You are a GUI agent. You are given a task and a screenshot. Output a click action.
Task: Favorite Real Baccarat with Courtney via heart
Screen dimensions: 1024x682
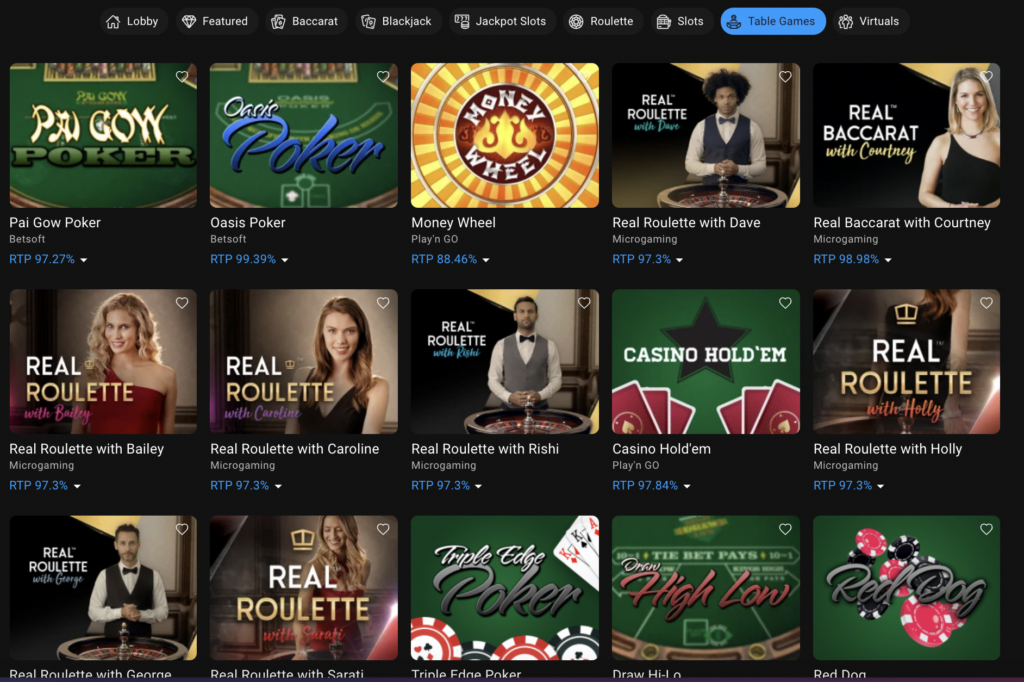click(x=987, y=76)
